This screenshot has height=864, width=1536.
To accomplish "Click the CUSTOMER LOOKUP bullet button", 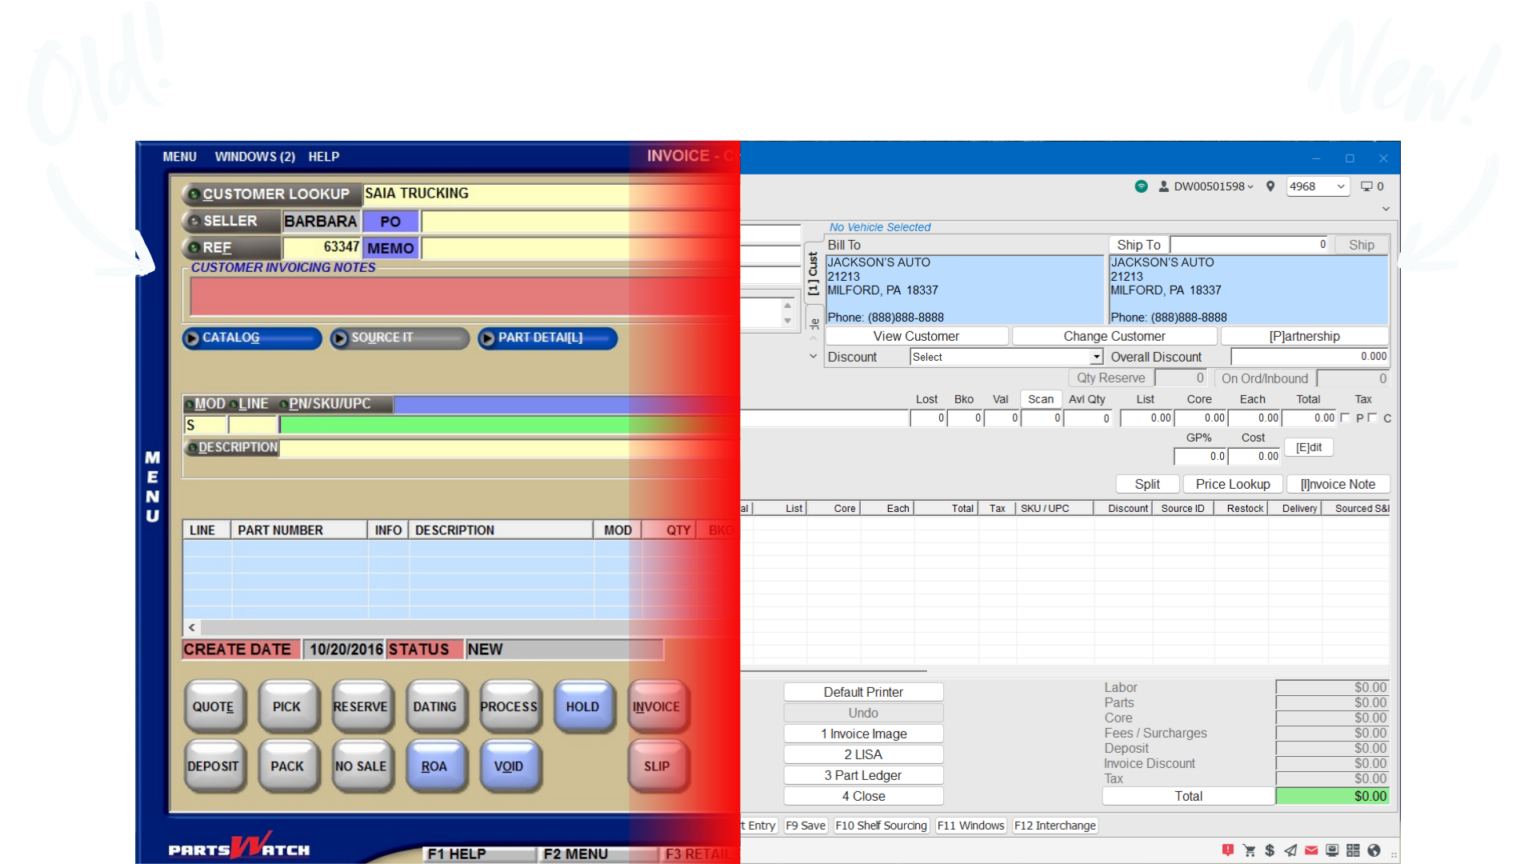I will [270, 194].
